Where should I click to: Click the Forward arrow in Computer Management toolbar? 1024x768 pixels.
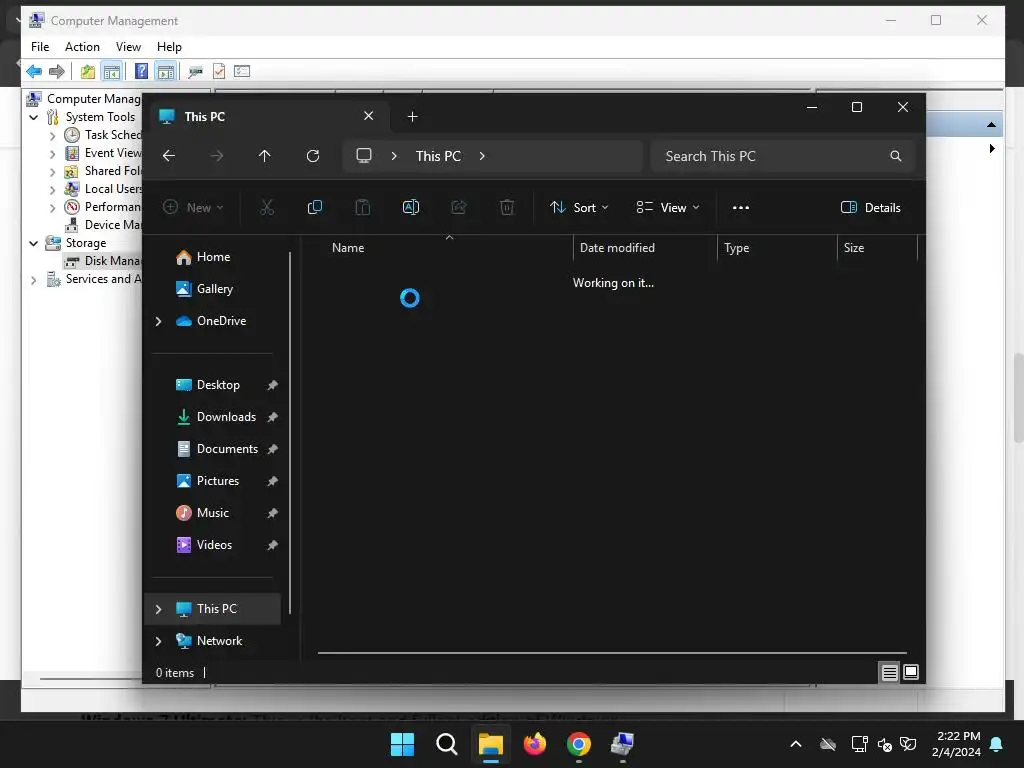(57, 71)
